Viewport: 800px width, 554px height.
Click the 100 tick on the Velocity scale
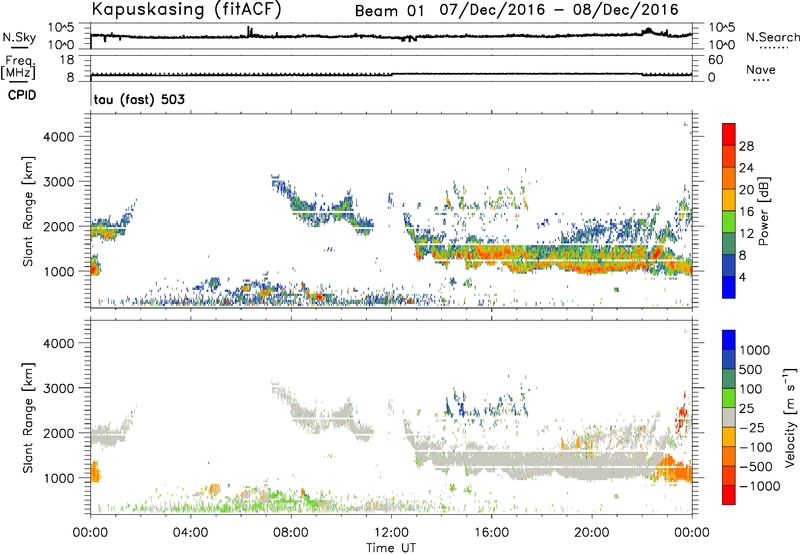point(751,389)
